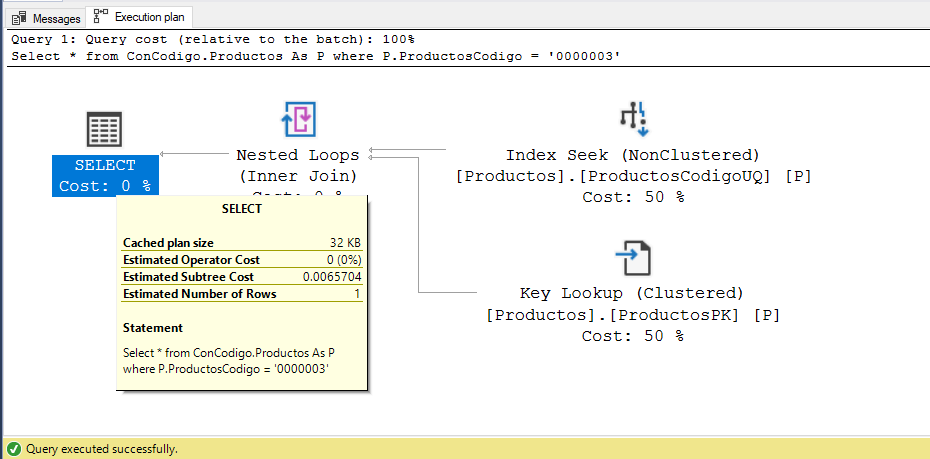Click the Statement heading in tooltip
The image size is (930, 459).
[x=153, y=328]
